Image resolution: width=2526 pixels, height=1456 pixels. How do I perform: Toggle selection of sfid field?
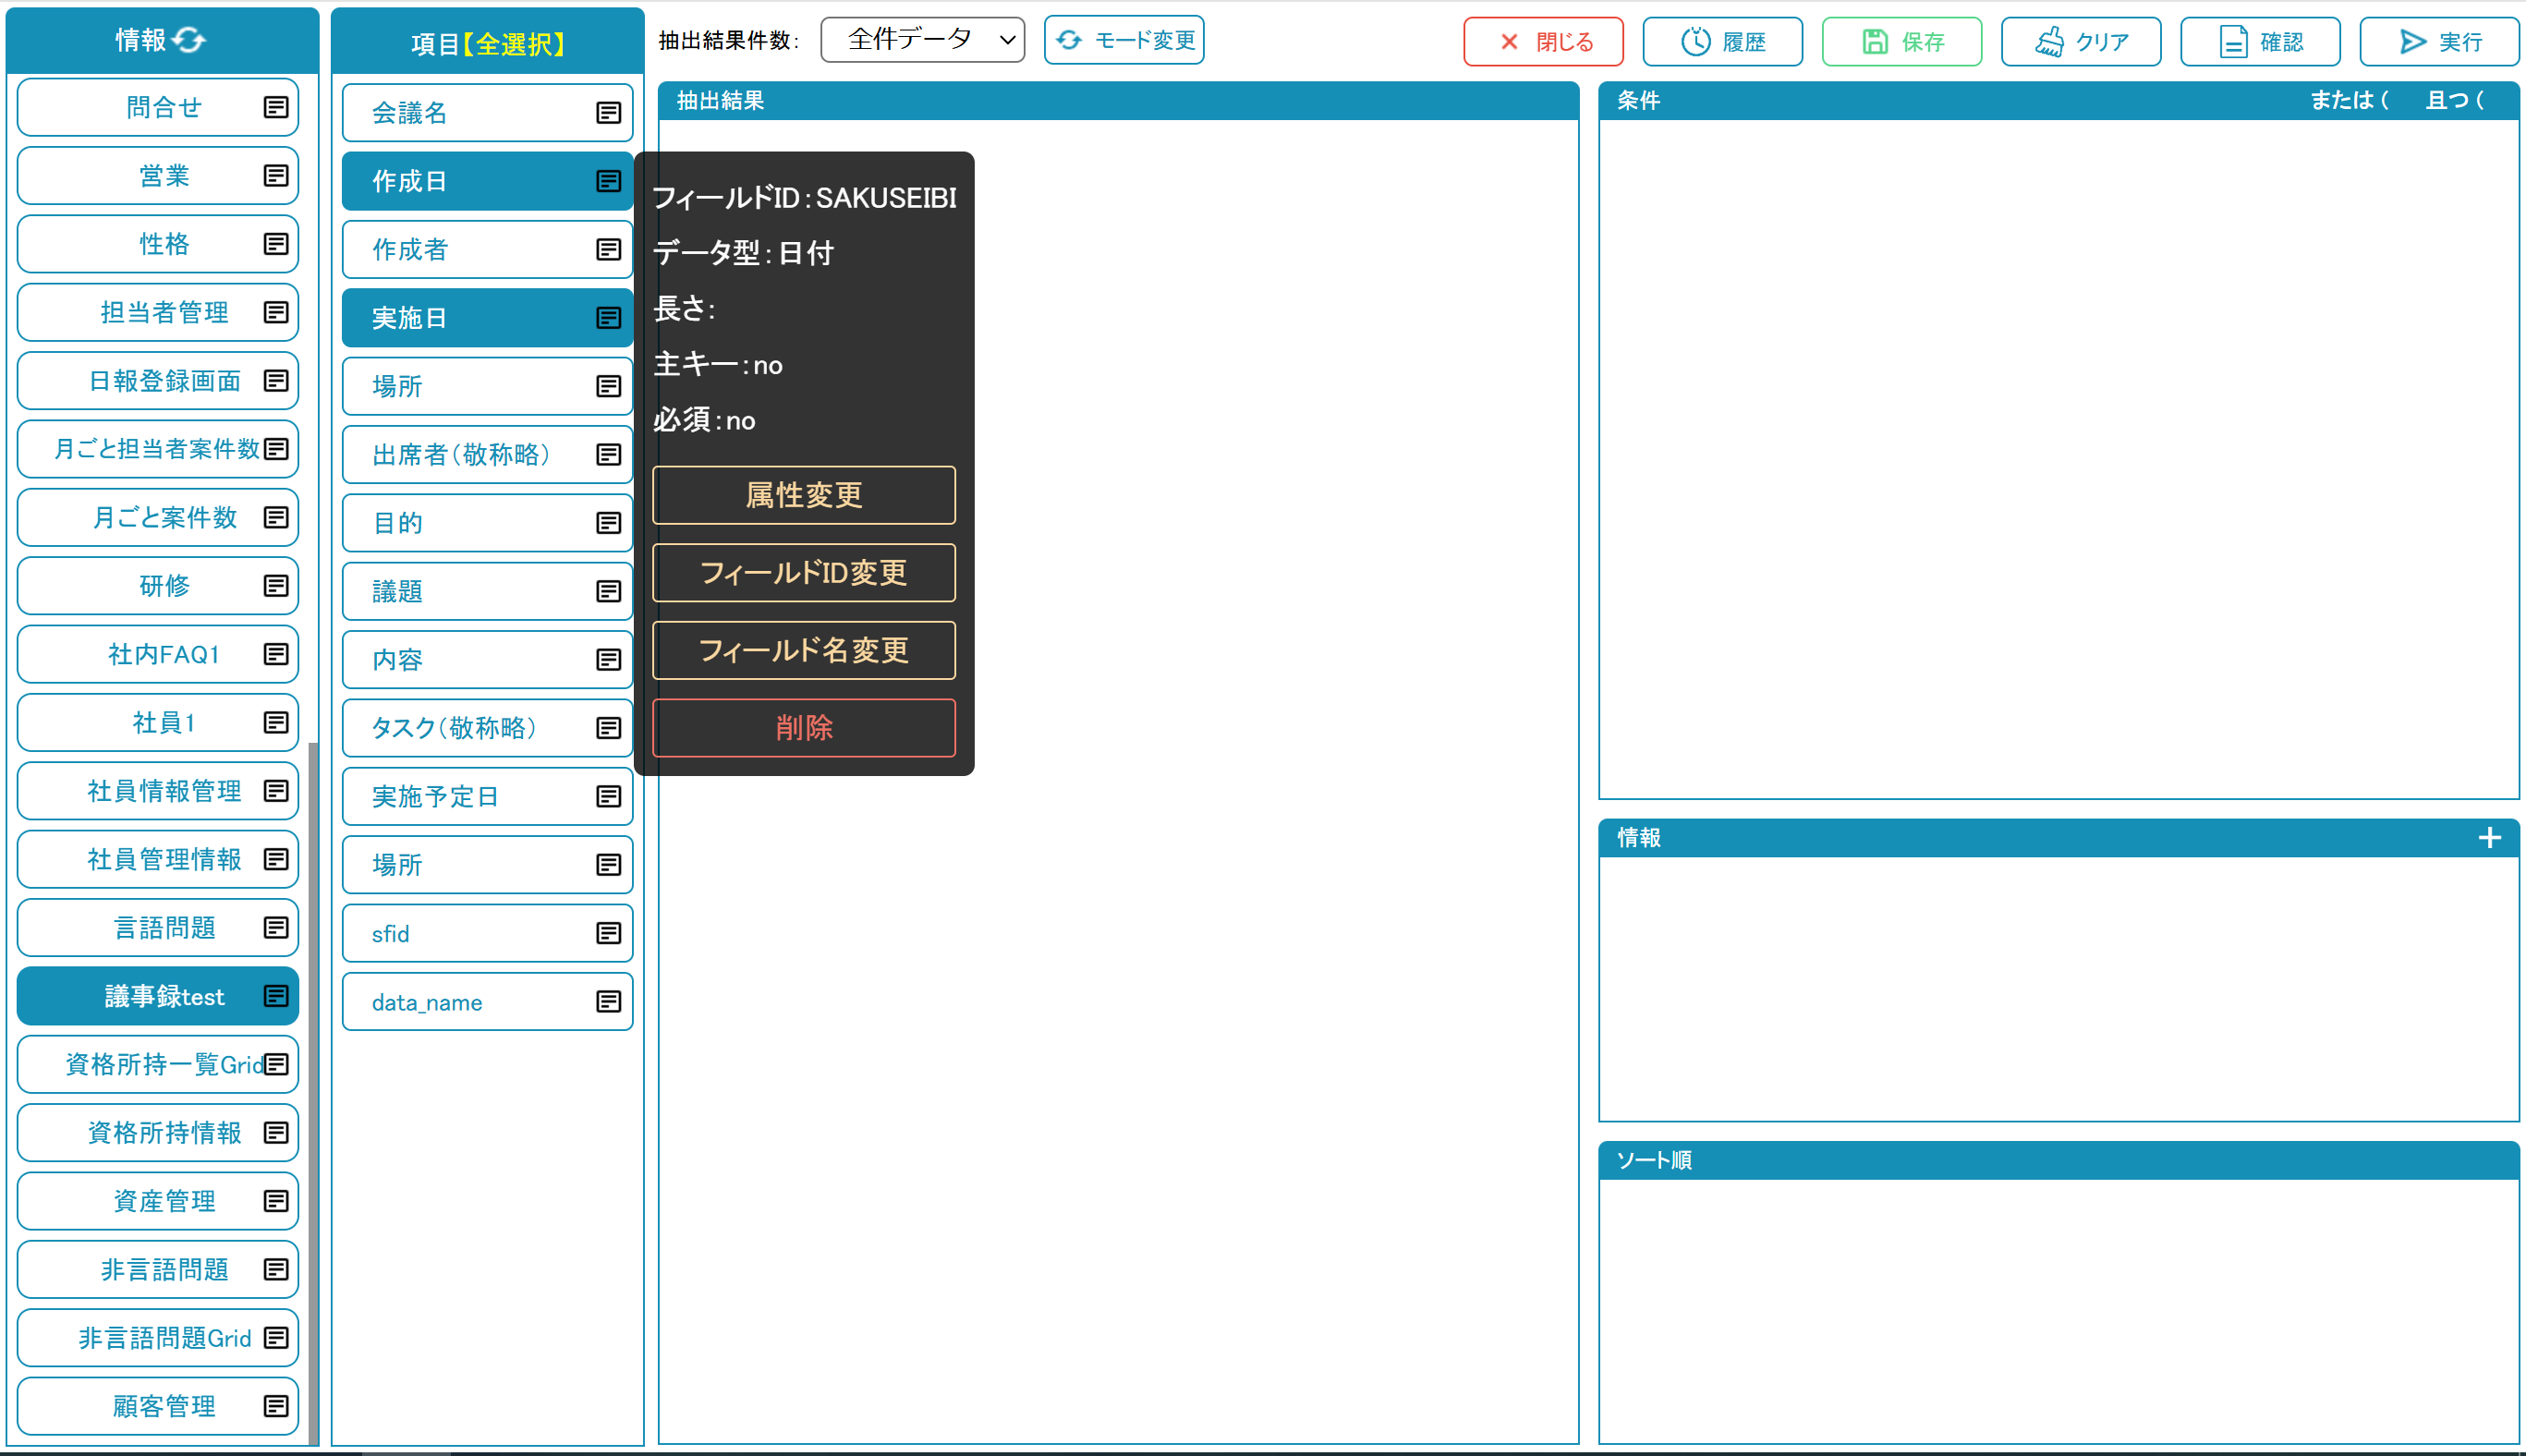point(487,933)
